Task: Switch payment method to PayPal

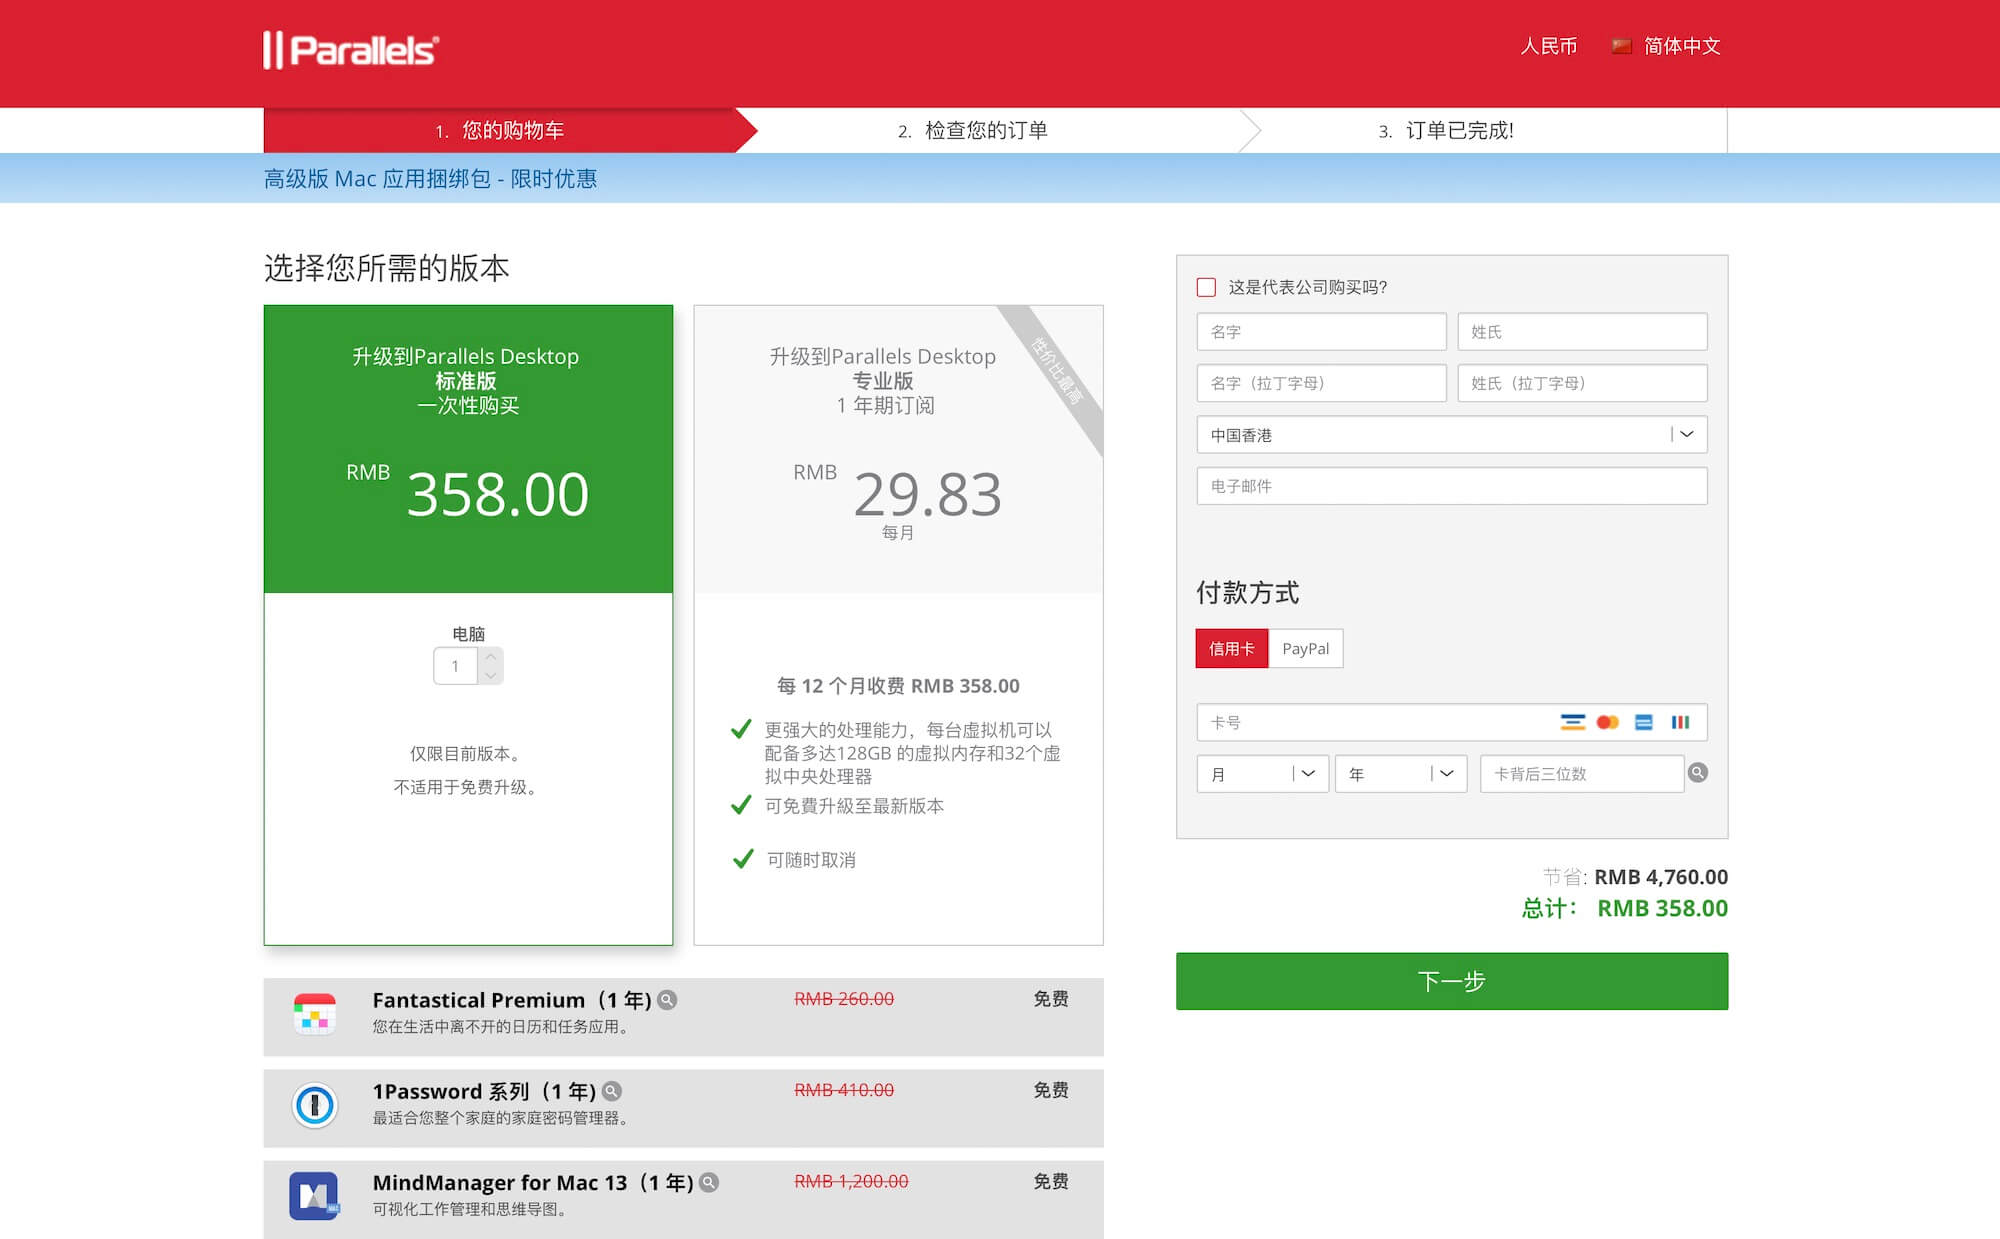Action: (x=1305, y=648)
